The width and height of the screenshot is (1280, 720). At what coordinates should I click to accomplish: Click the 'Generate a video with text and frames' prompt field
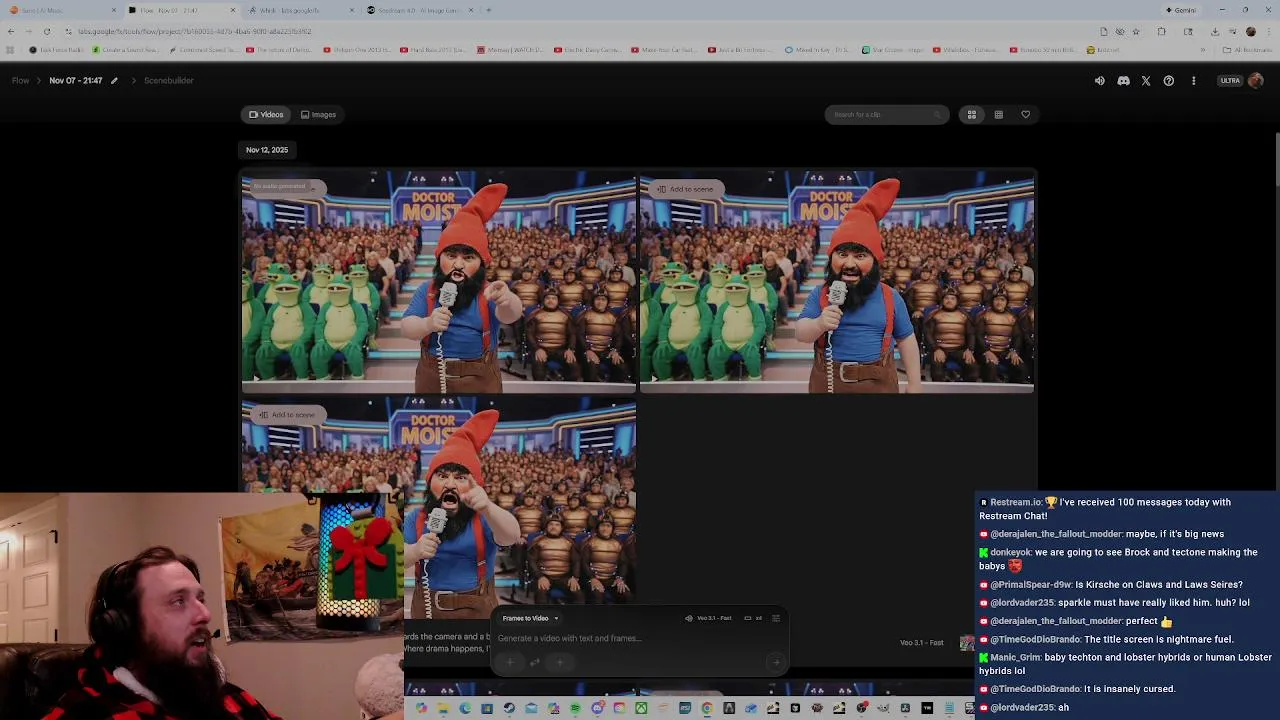point(570,639)
